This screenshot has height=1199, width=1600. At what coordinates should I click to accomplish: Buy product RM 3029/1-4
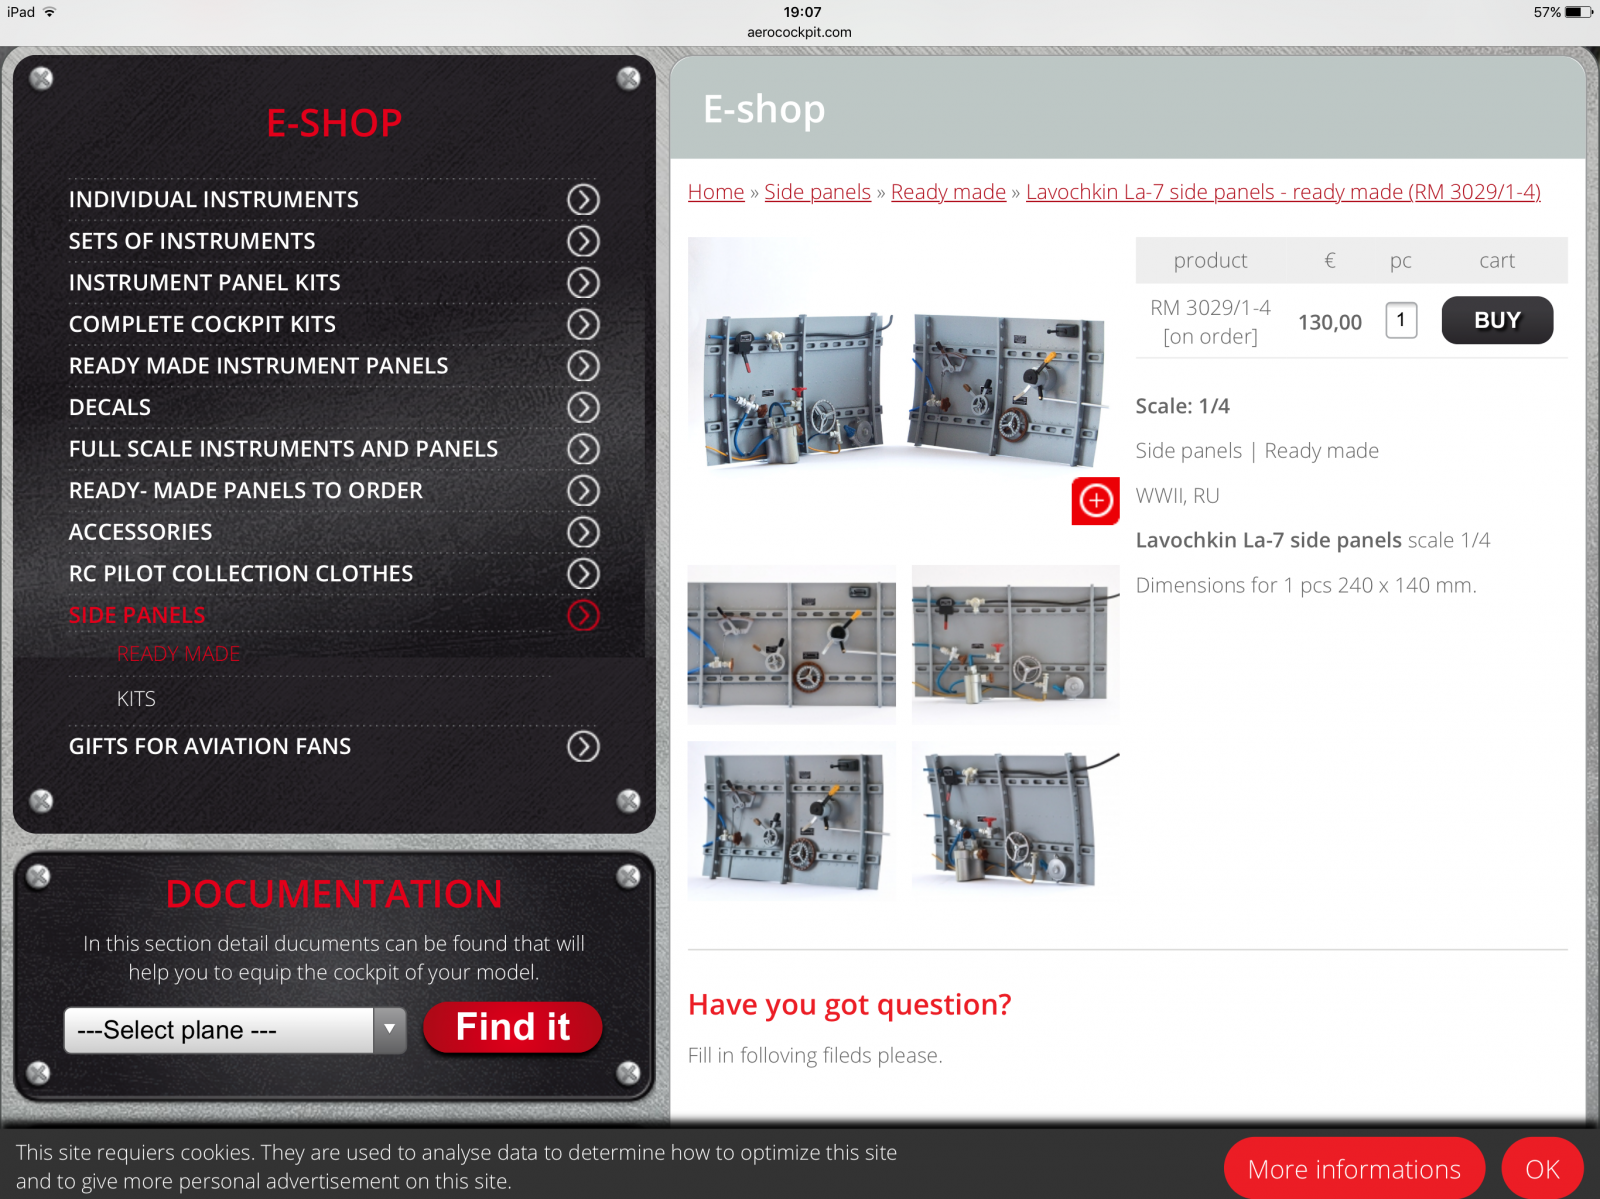[x=1497, y=321]
